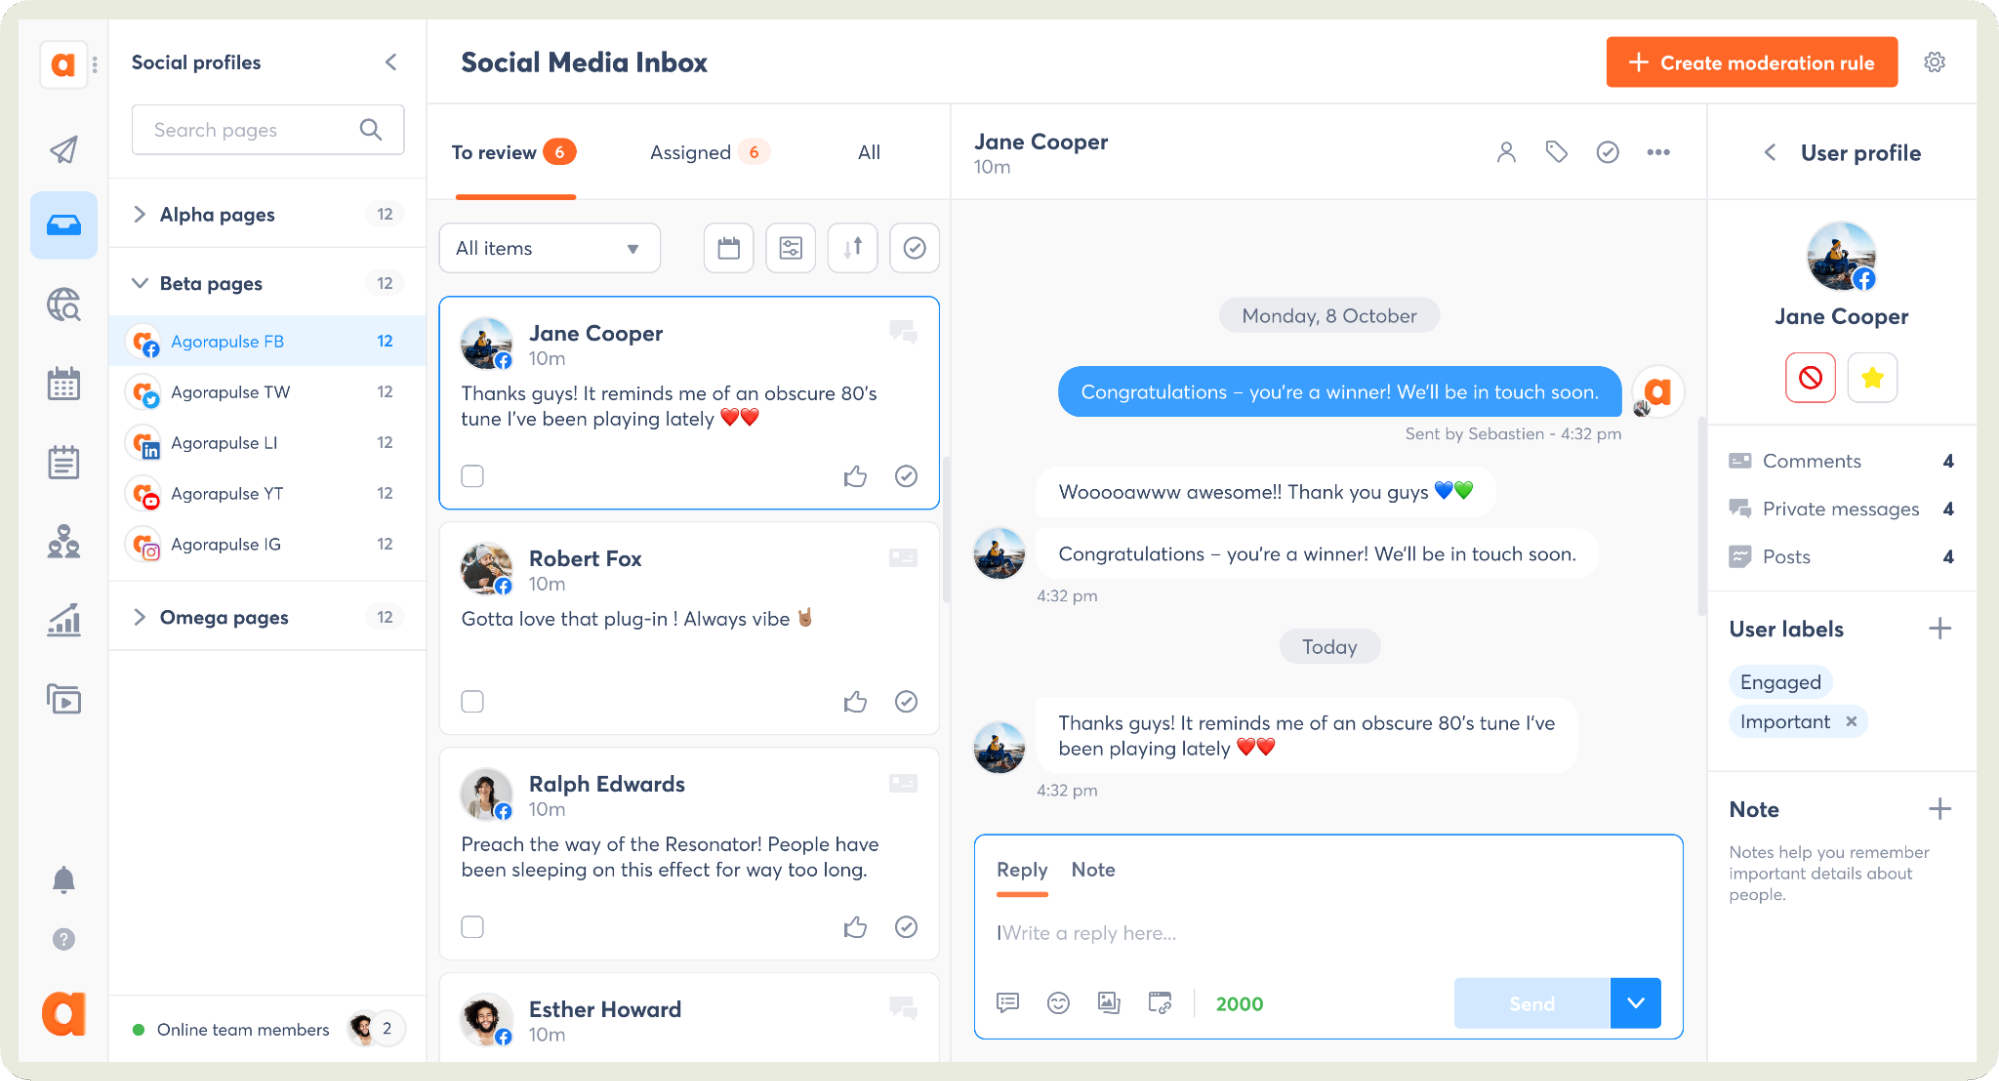1999x1081 pixels.
Task: Switch to the Note tab in reply box
Action: 1092,870
